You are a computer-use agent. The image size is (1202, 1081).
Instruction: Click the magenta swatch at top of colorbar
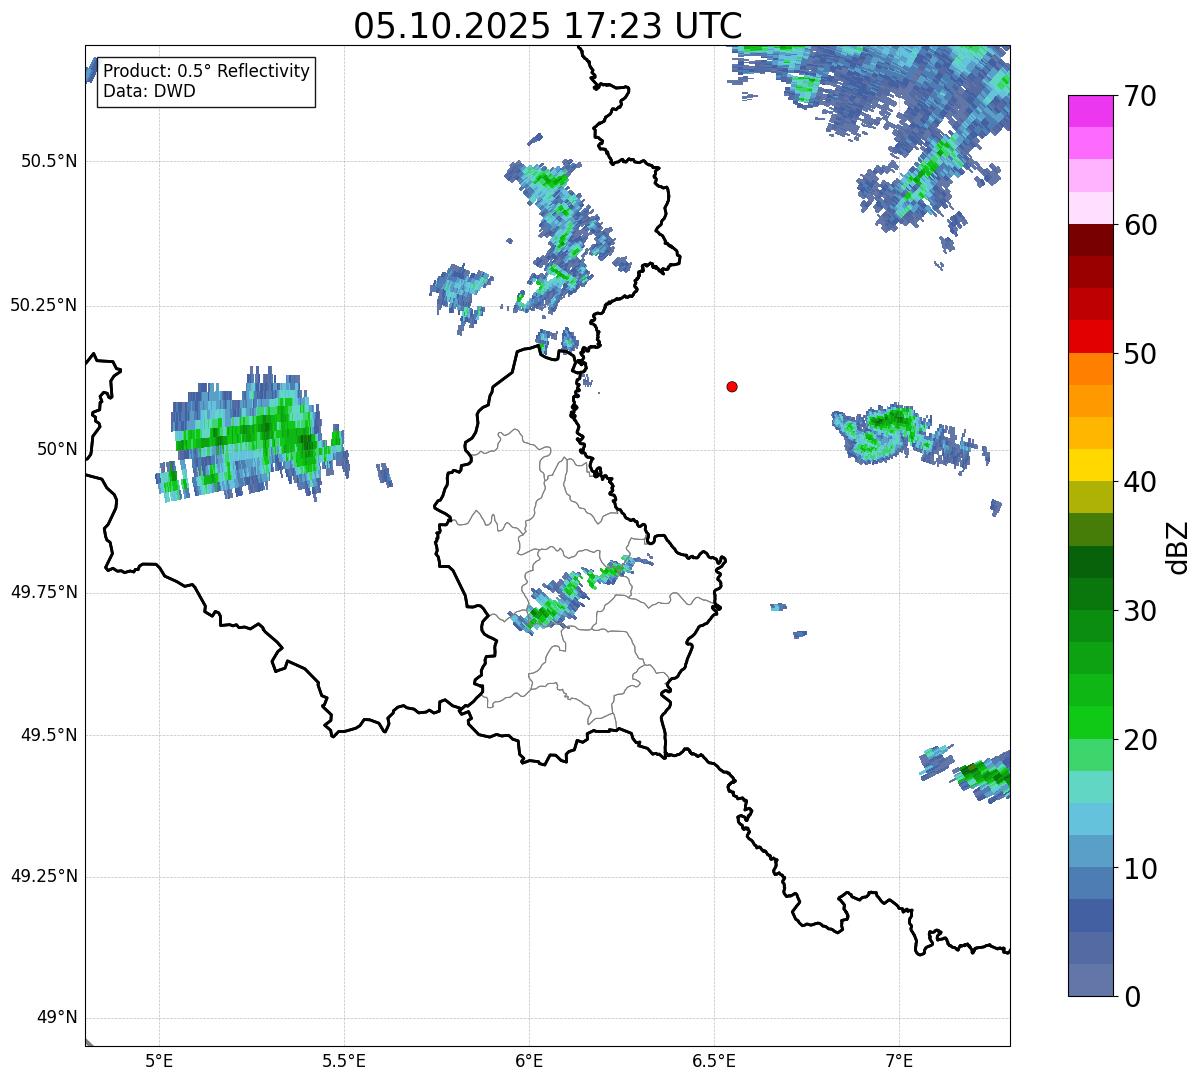click(x=1090, y=111)
